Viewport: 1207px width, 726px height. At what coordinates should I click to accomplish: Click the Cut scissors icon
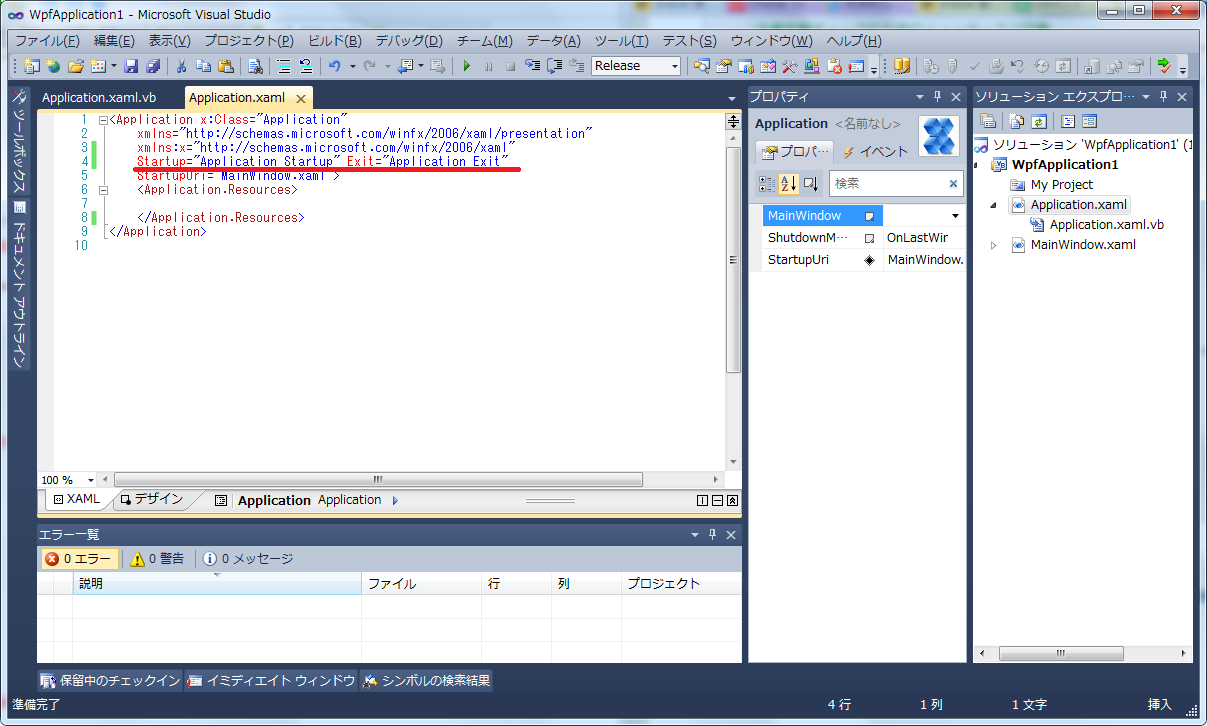coord(181,66)
